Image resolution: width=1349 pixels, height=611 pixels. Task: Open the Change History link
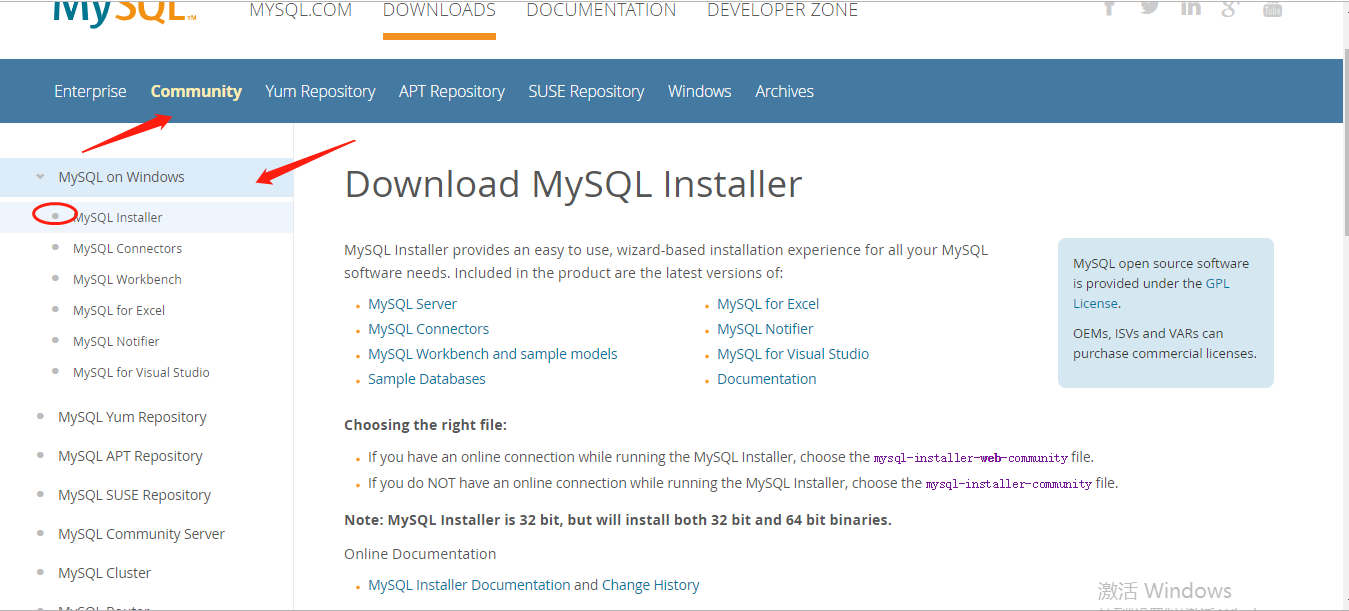pos(650,584)
